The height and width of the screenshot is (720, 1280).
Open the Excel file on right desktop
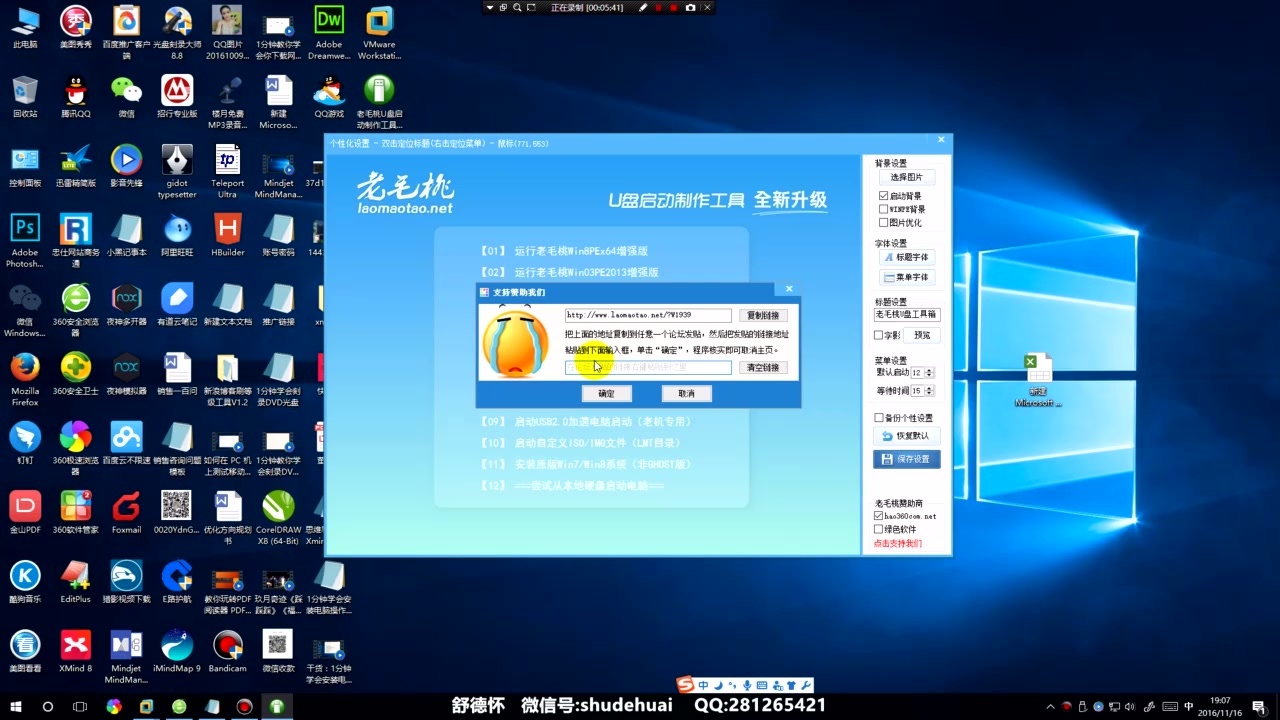pos(1038,380)
